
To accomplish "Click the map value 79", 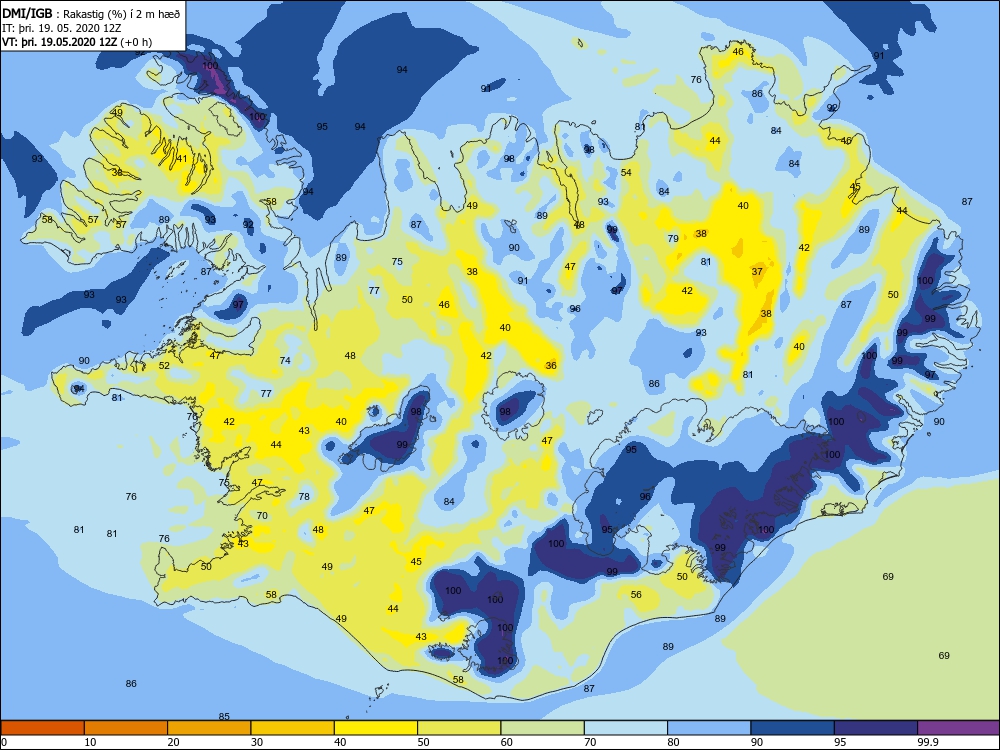I will tap(673, 239).
